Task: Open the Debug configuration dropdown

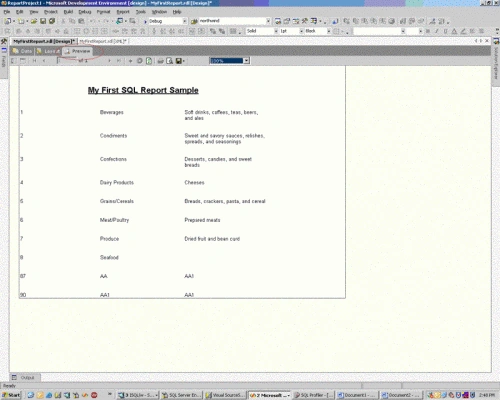Action: pyautogui.click(x=184, y=21)
